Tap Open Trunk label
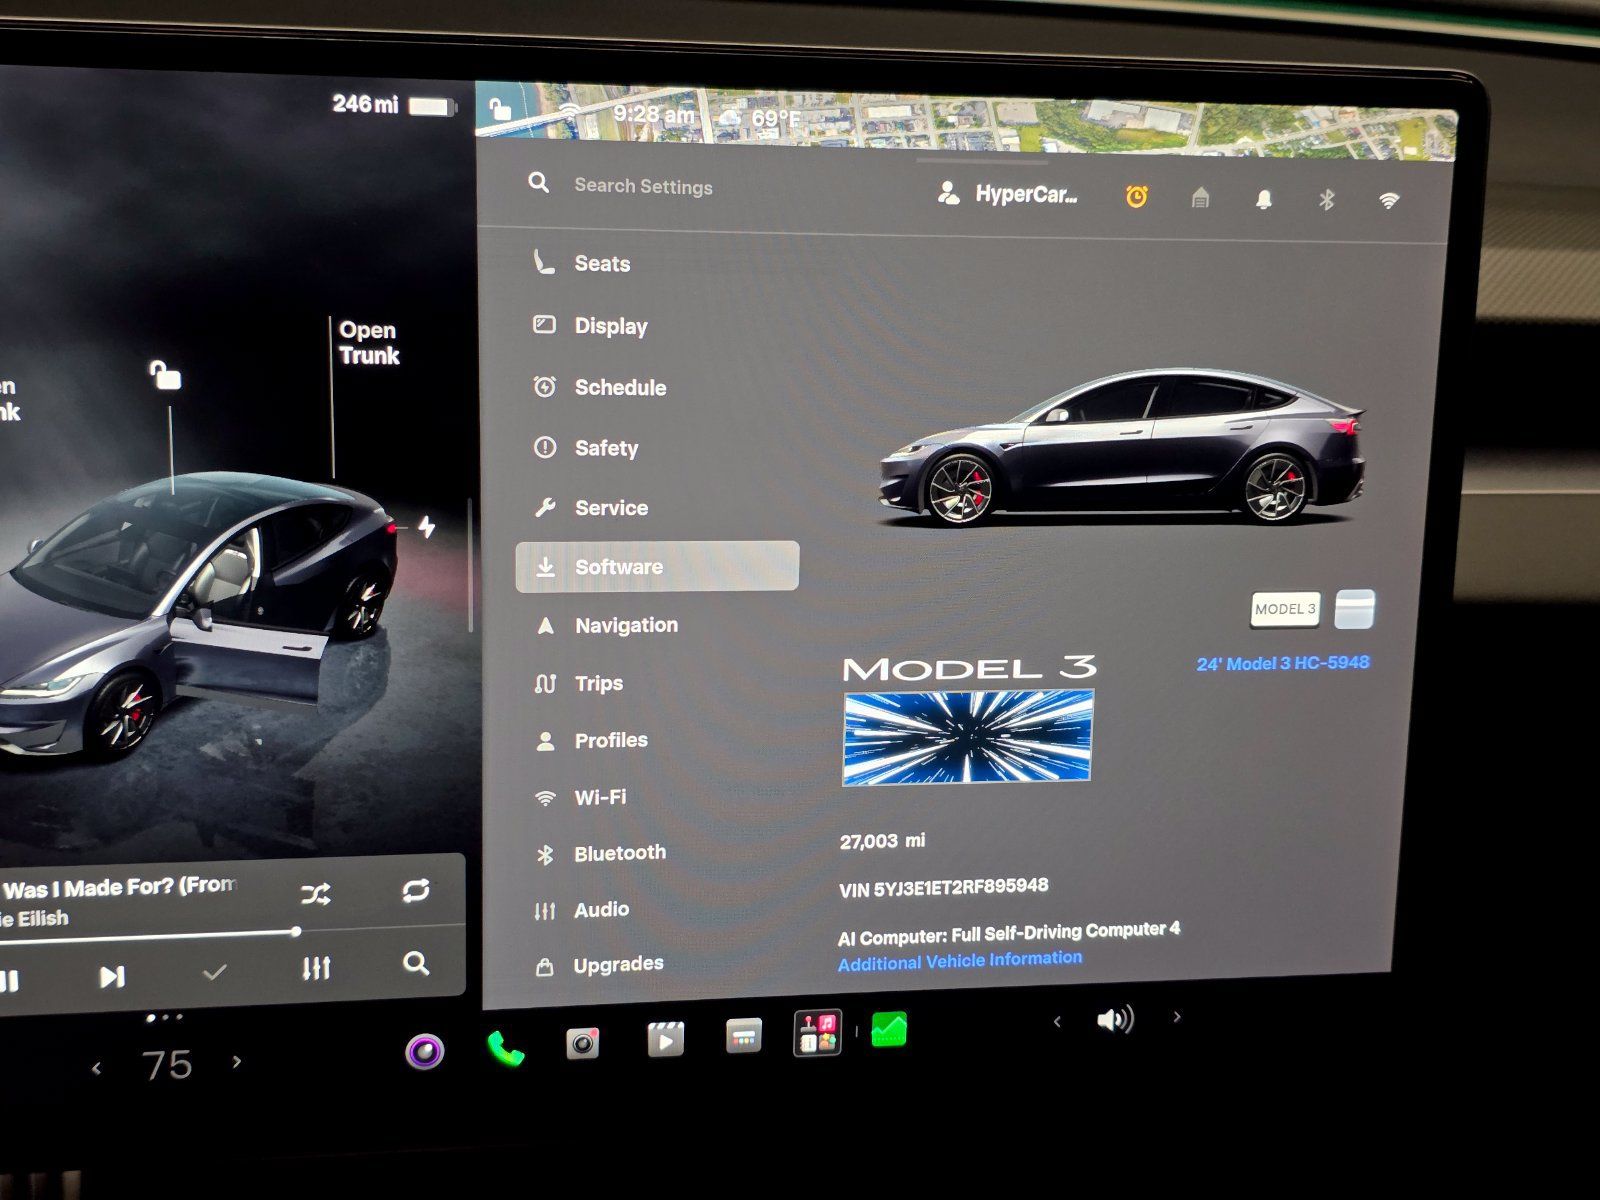The image size is (1600, 1200). (369, 343)
